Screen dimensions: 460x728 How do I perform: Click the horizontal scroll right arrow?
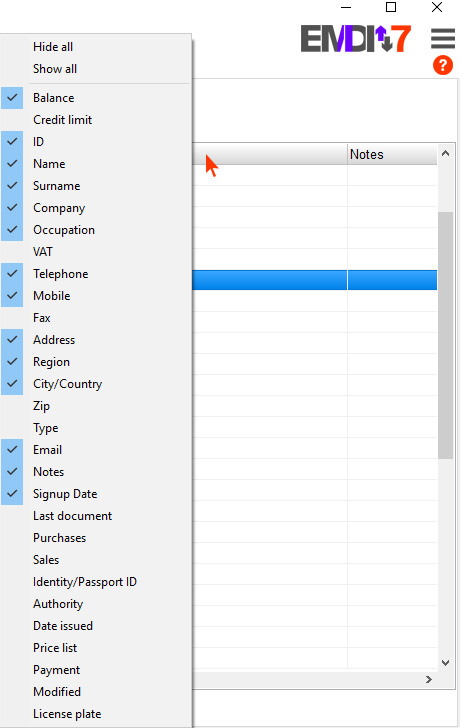pos(428,679)
